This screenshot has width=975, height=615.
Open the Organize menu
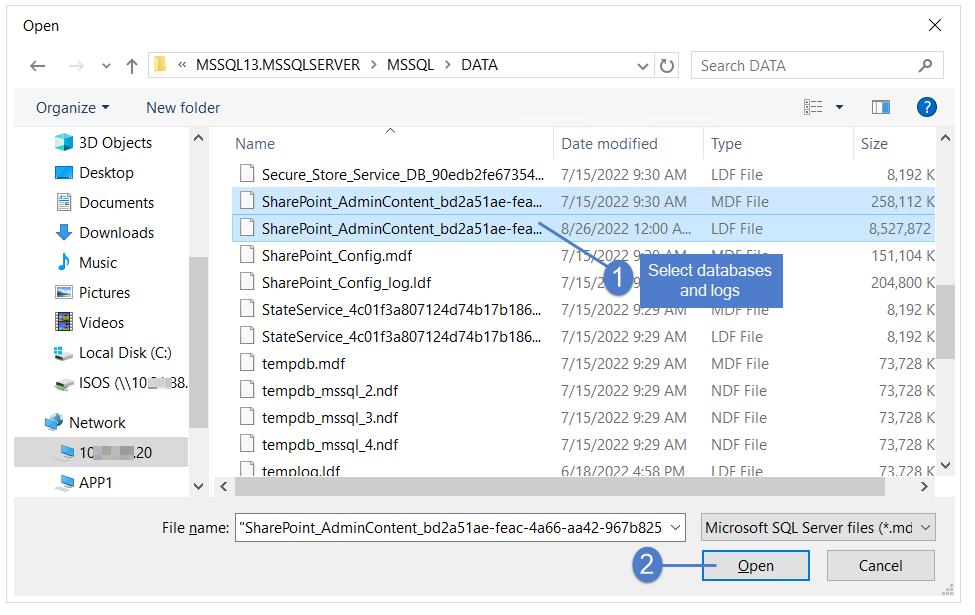[x=72, y=108]
